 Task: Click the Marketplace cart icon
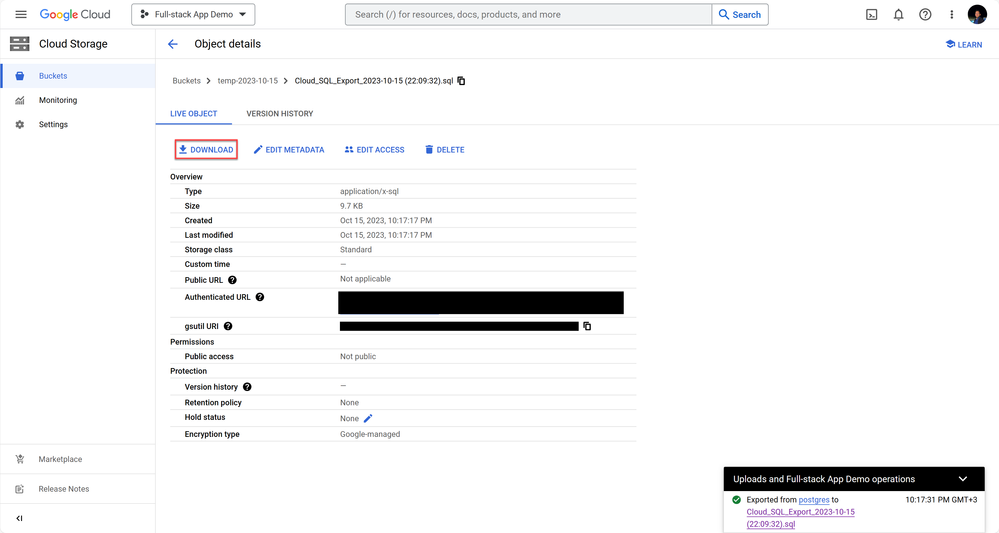coord(20,459)
